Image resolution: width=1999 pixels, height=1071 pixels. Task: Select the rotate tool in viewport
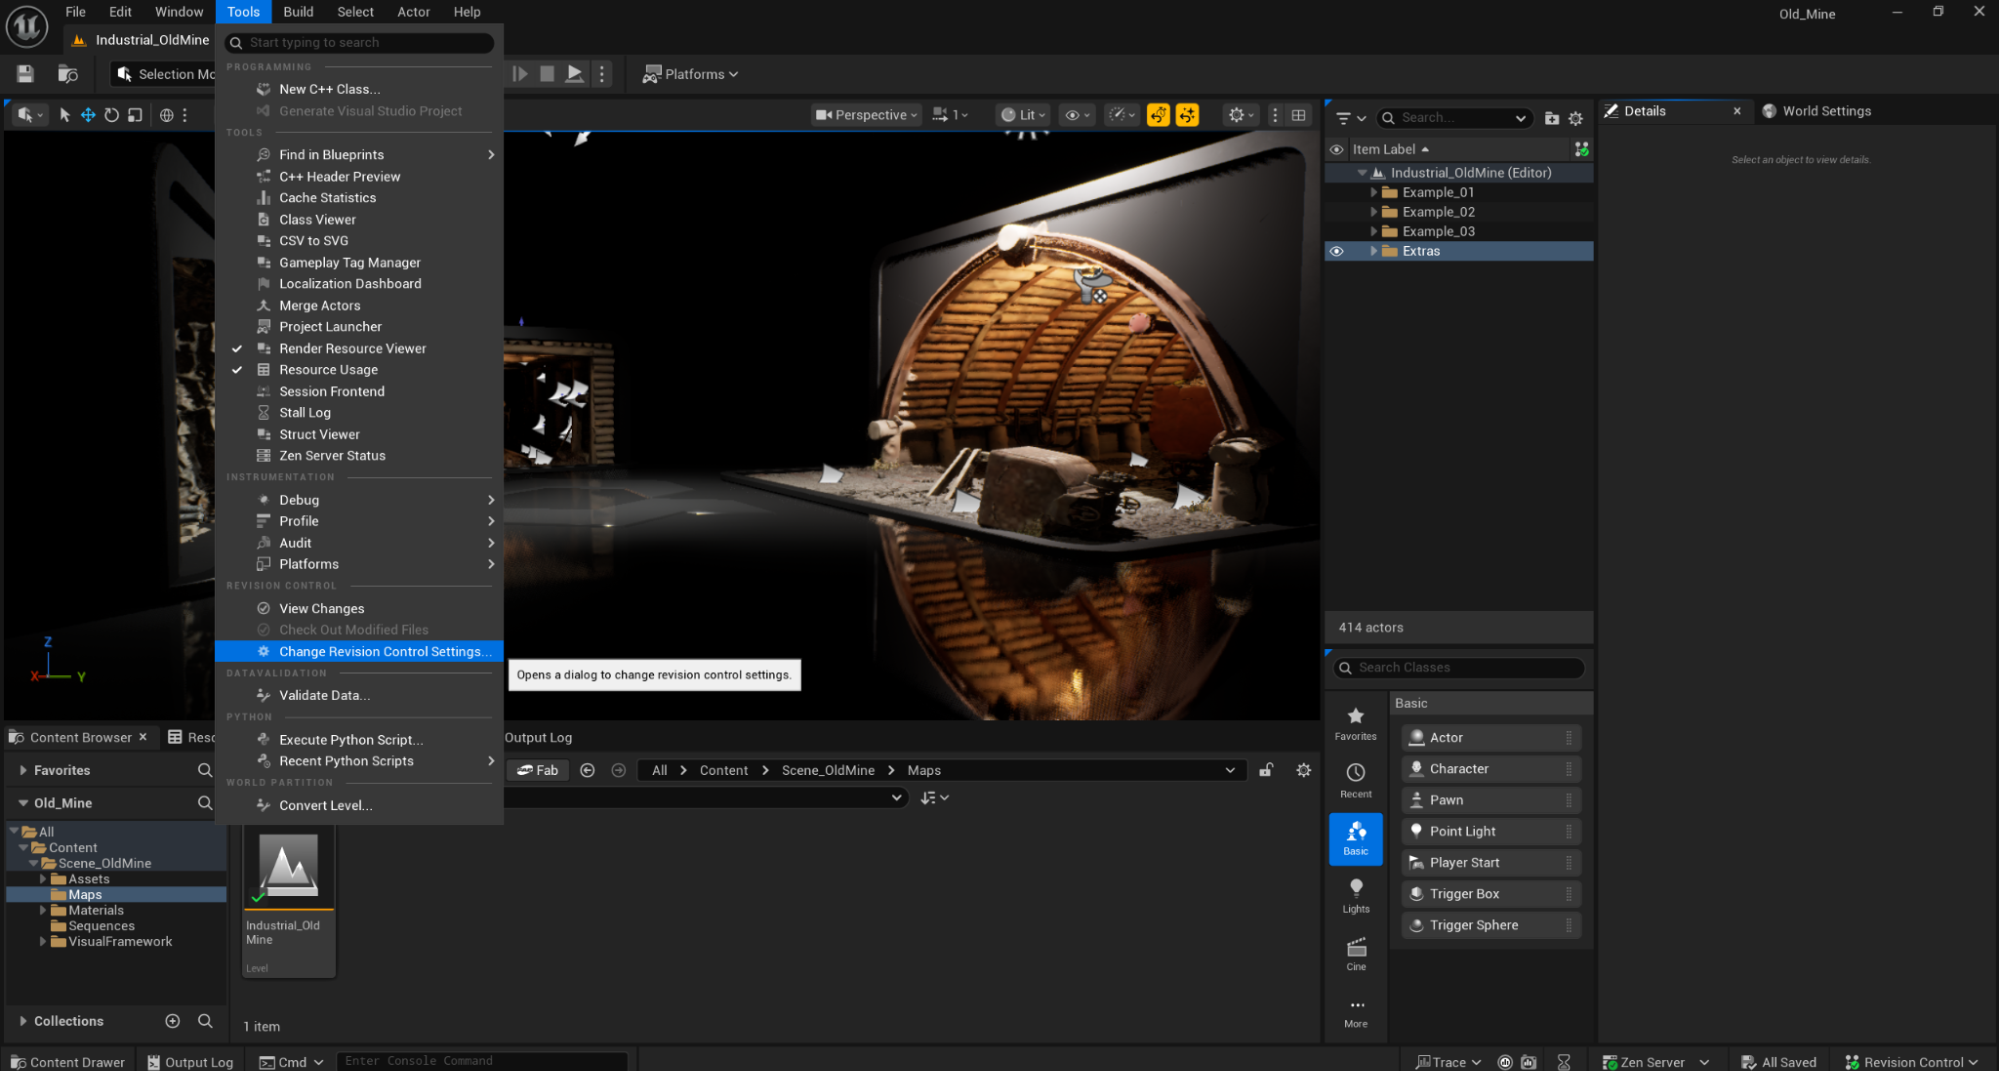click(111, 115)
